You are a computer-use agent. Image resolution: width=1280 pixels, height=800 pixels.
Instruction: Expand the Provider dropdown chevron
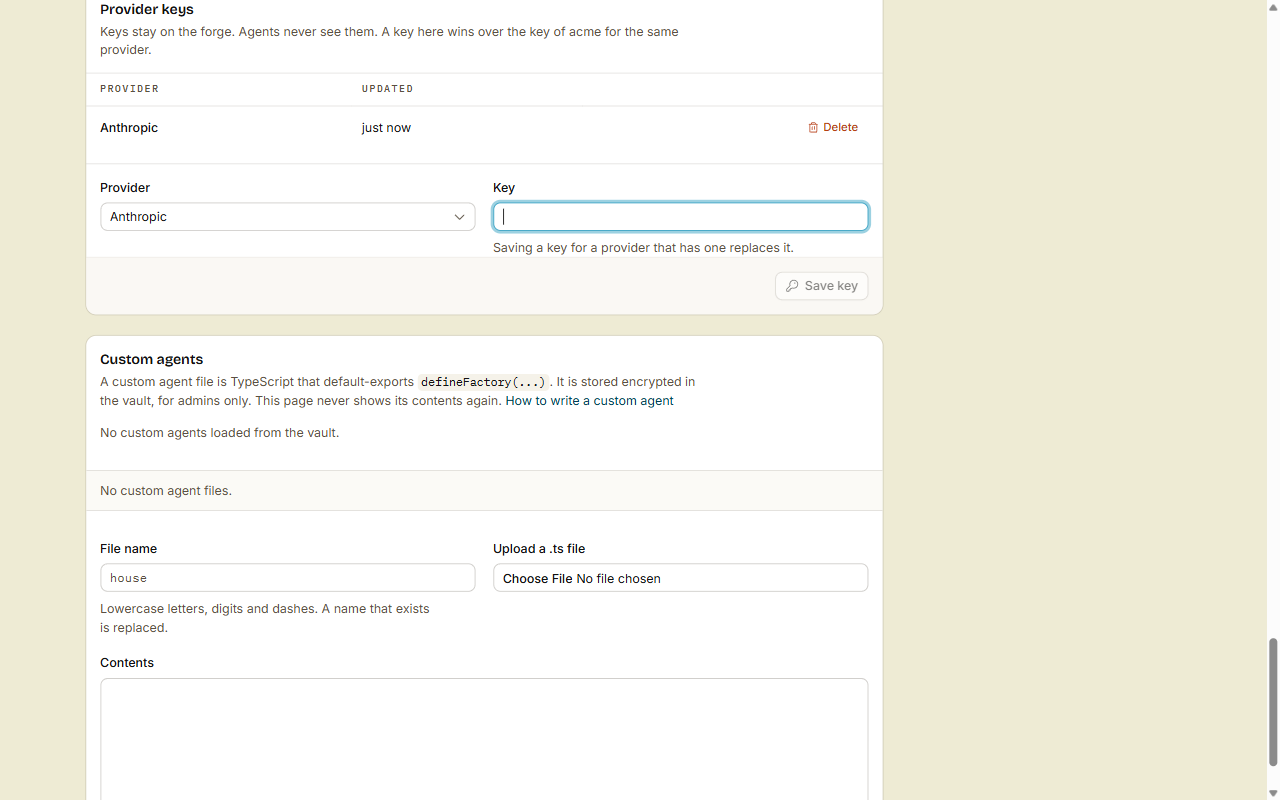pos(460,217)
